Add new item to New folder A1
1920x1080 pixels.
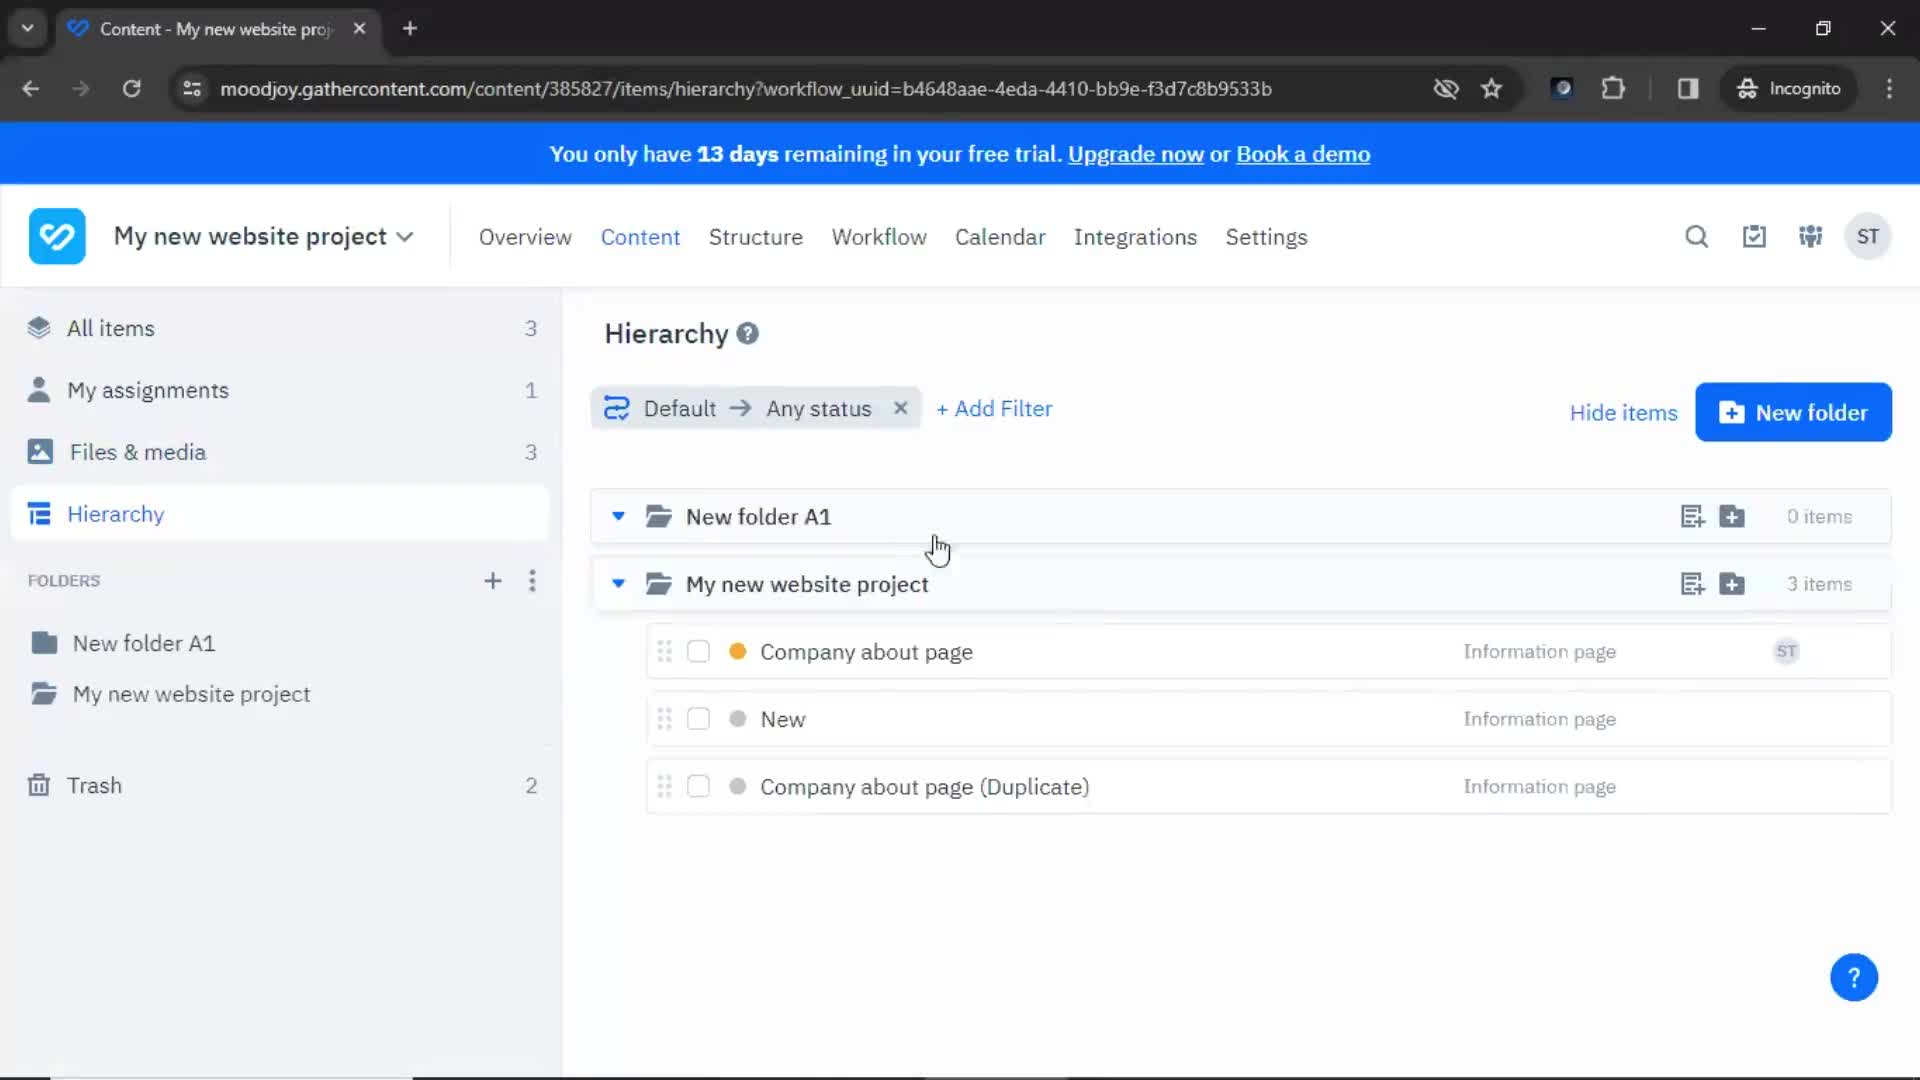[1692, 517]
